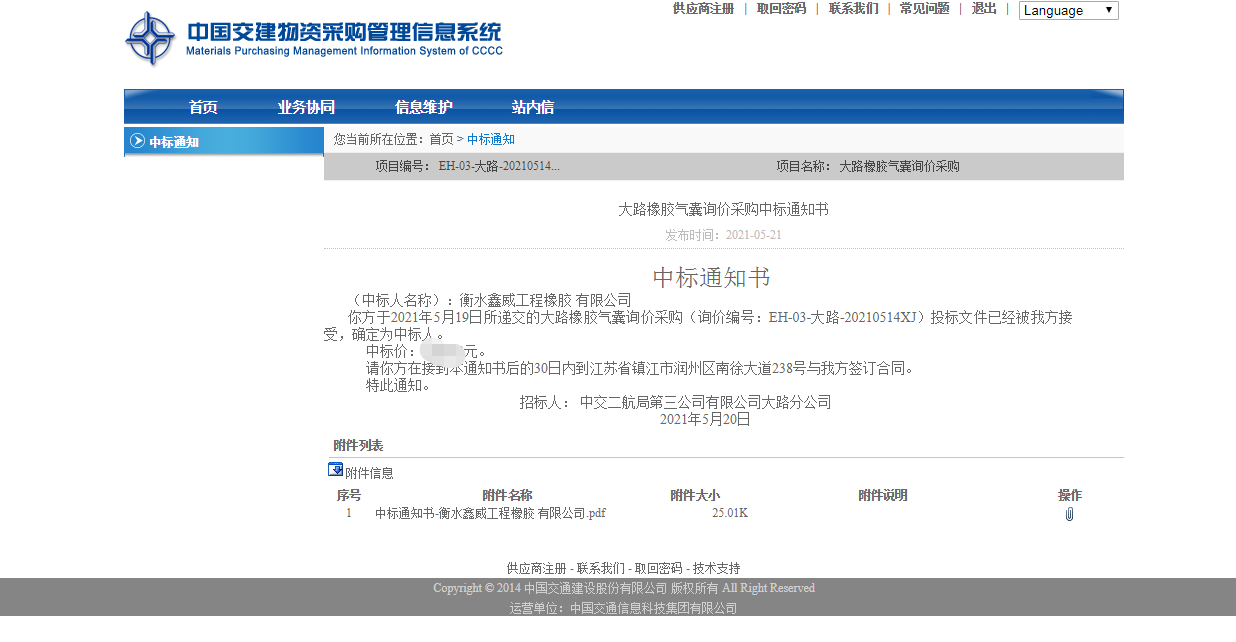Open the 信息维护 navigation menu
Screen dimensions: 1236x642
tap(424, 106)
